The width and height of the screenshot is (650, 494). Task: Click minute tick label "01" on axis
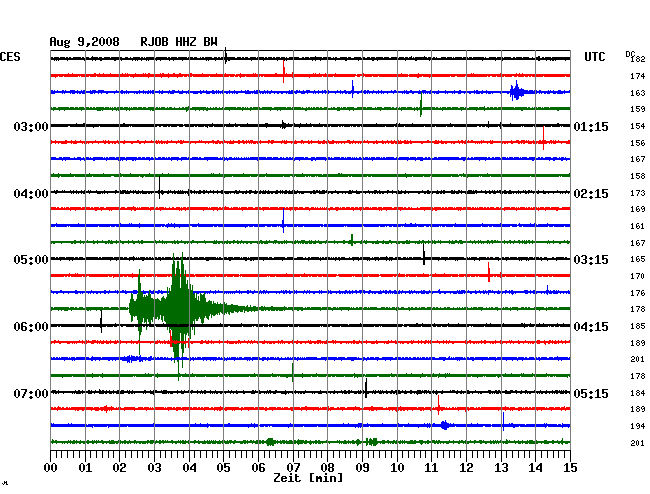pos(85,467)
